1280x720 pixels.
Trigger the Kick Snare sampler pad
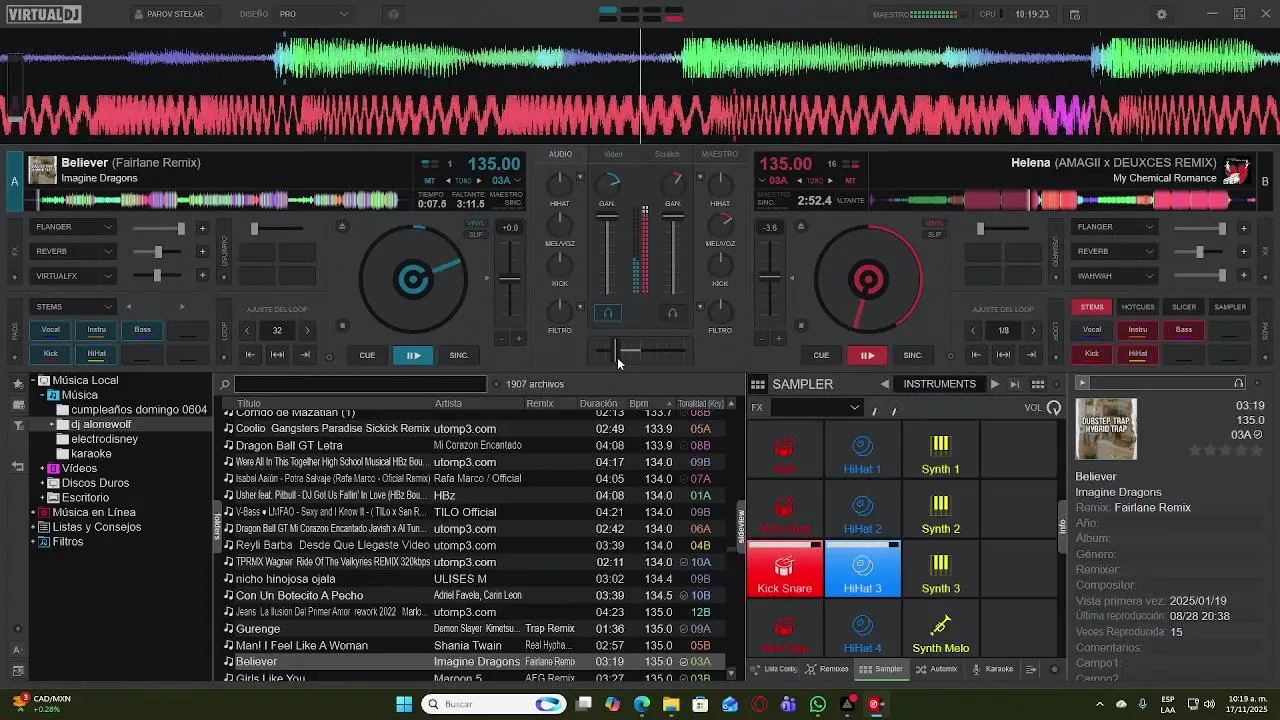click(785, 569)
